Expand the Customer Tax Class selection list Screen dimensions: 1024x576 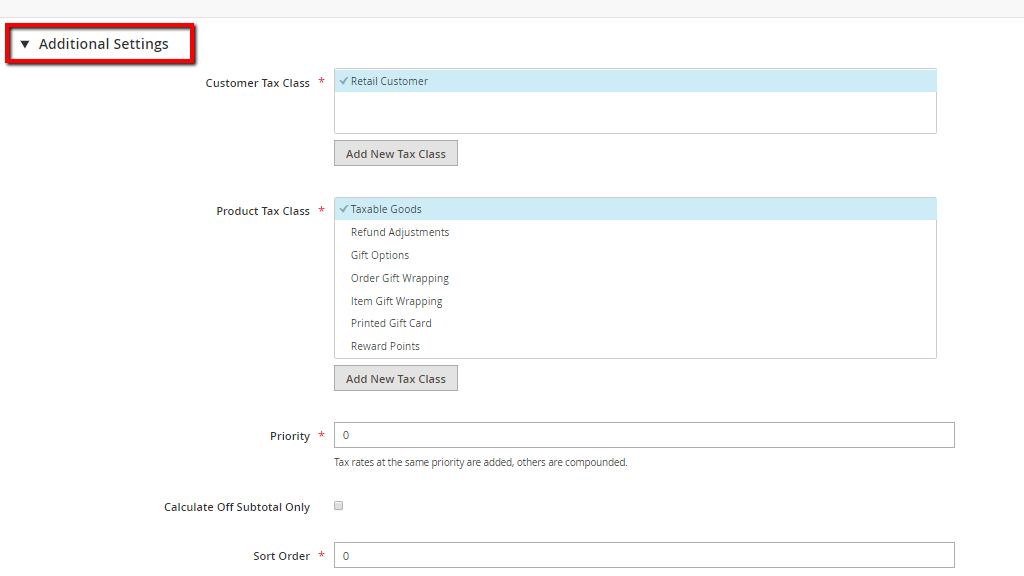point(635,100)
